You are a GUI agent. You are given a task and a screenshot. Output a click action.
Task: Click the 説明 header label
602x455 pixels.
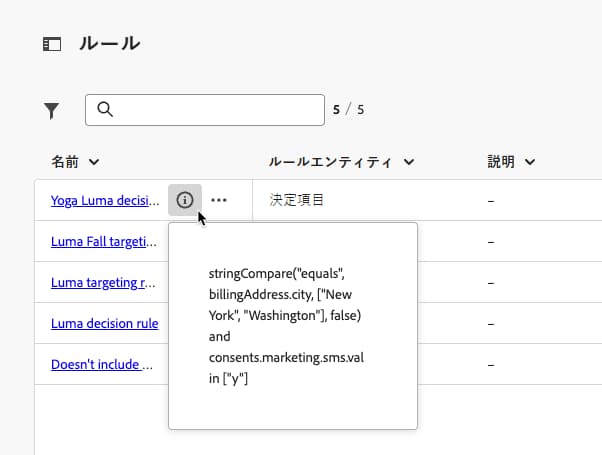click(501, 162)
